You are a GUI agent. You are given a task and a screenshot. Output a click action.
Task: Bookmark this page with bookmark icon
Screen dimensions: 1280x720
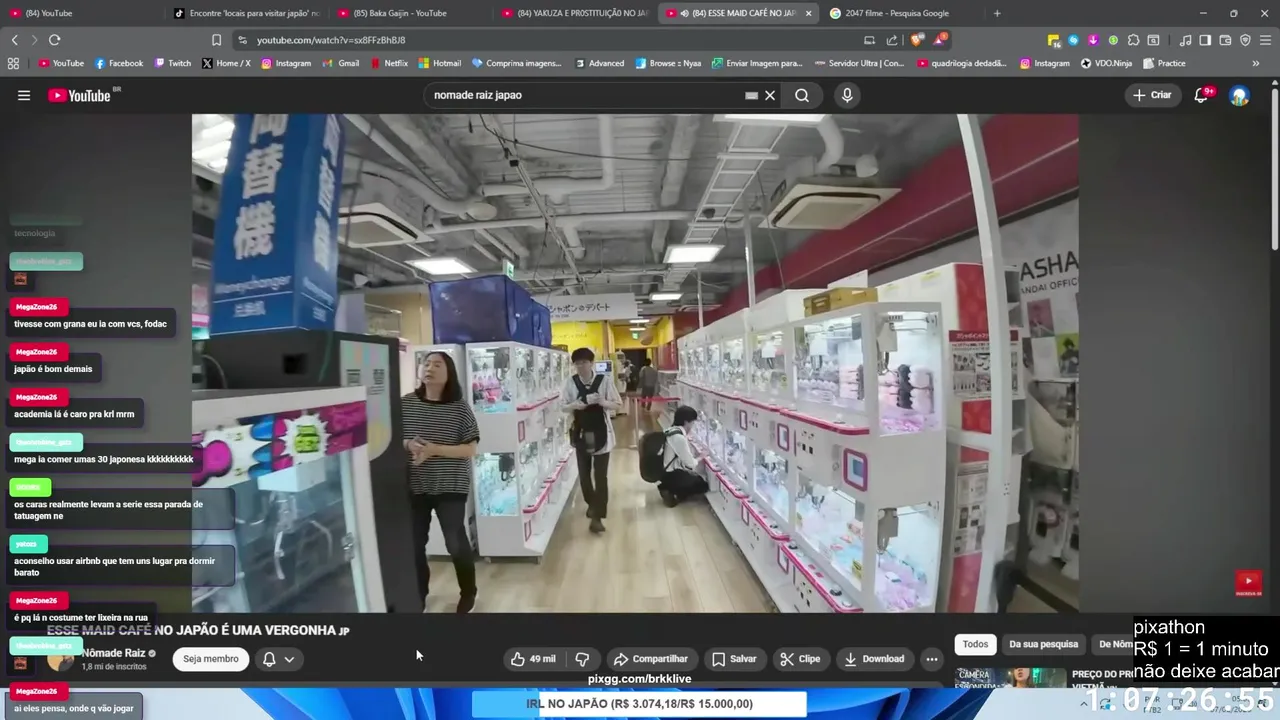(x=216, y=40)
